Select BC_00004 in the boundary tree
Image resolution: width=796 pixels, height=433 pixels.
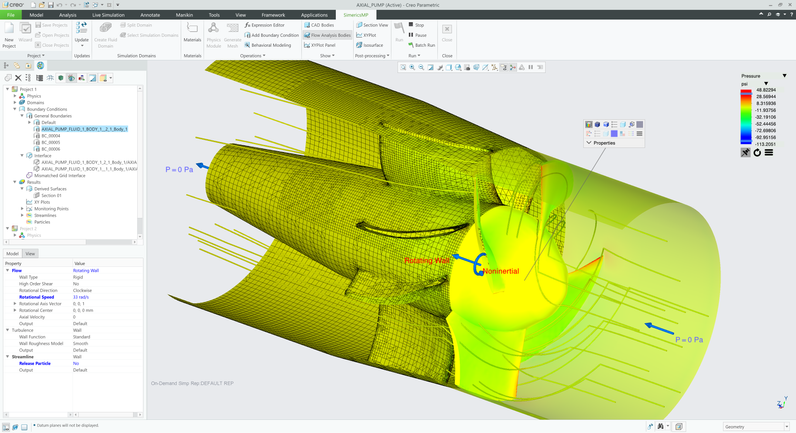coord(50,136)
